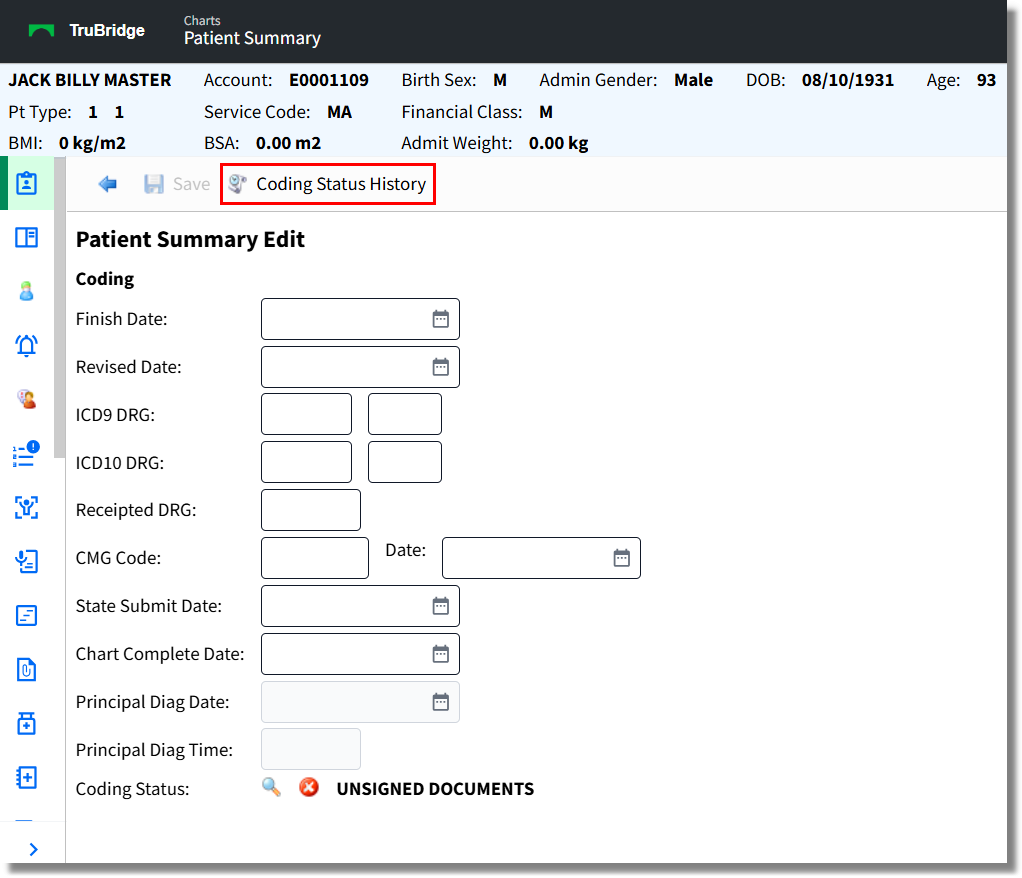The image size is (1022, 878).
Task: Open the CMG Code Date calendar picker
Action: coord(622,558)
